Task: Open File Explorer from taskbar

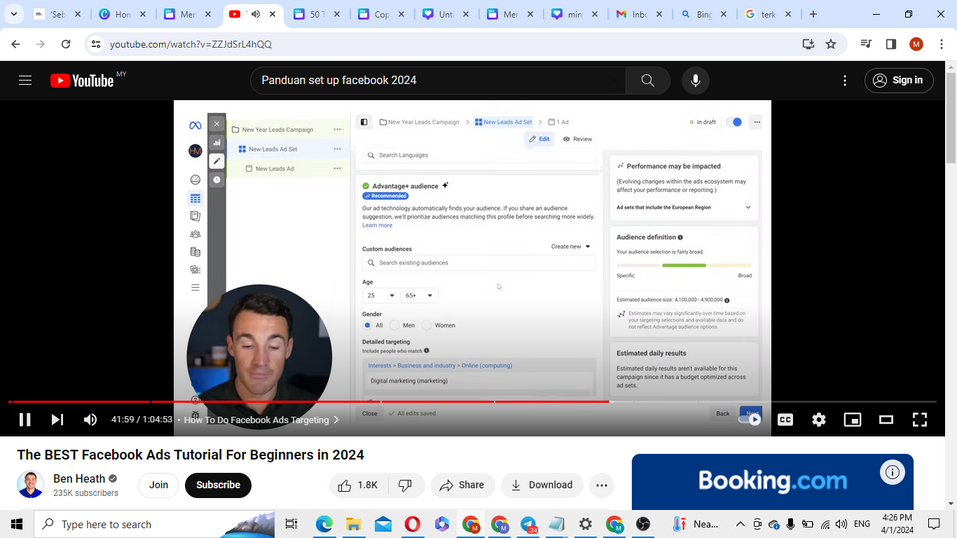Action: pos(353,524)
